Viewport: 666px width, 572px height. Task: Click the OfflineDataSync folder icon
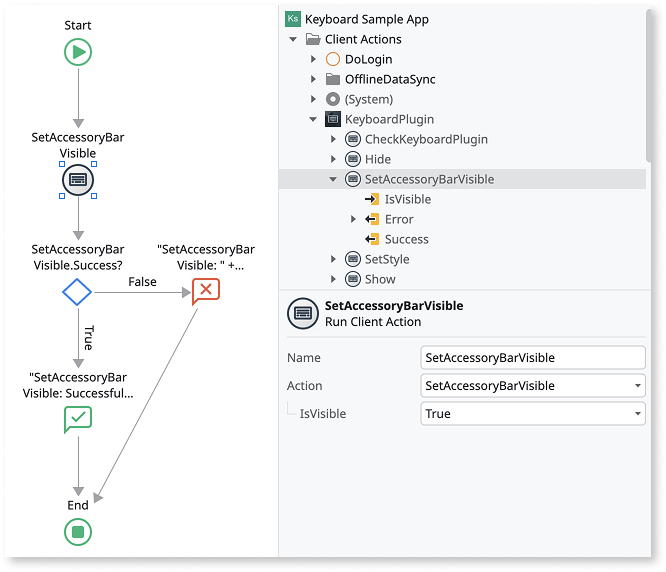click(333, 79)
